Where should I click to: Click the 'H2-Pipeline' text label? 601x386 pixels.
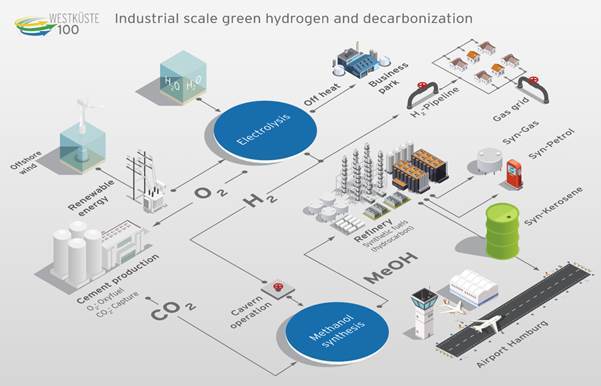coord(435,103)
